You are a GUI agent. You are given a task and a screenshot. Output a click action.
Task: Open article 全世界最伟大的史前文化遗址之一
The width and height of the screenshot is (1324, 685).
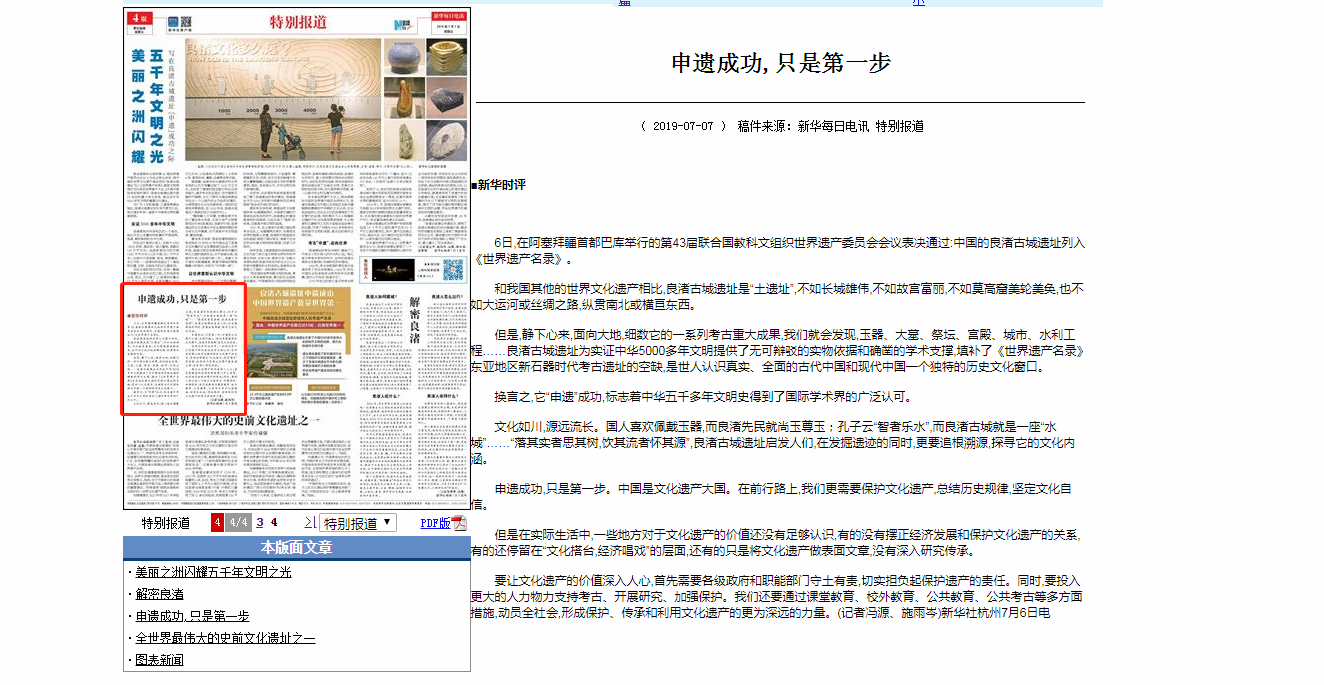pyautogui.click(x=225, y=638)
